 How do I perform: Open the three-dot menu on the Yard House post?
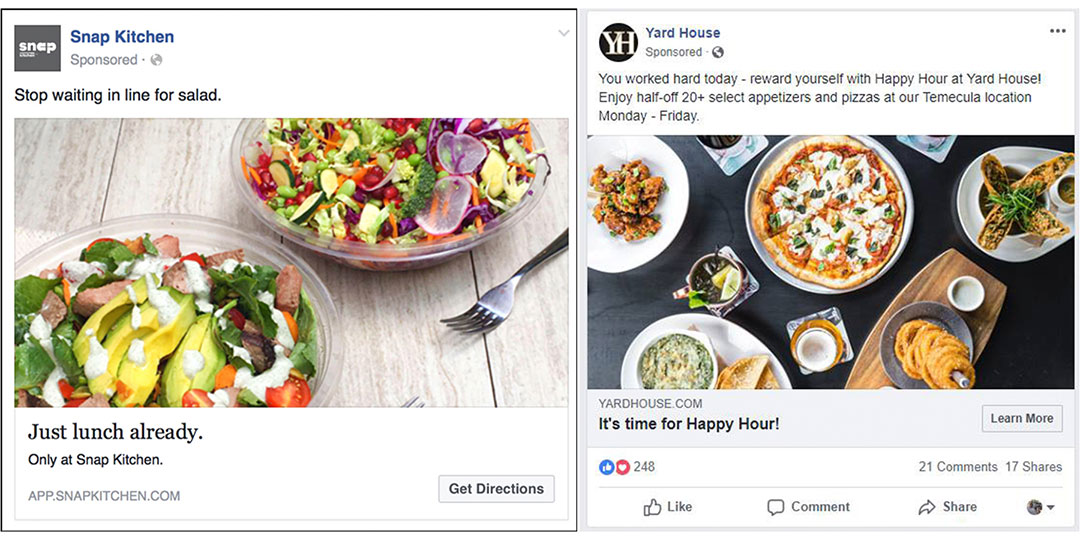1057,31
